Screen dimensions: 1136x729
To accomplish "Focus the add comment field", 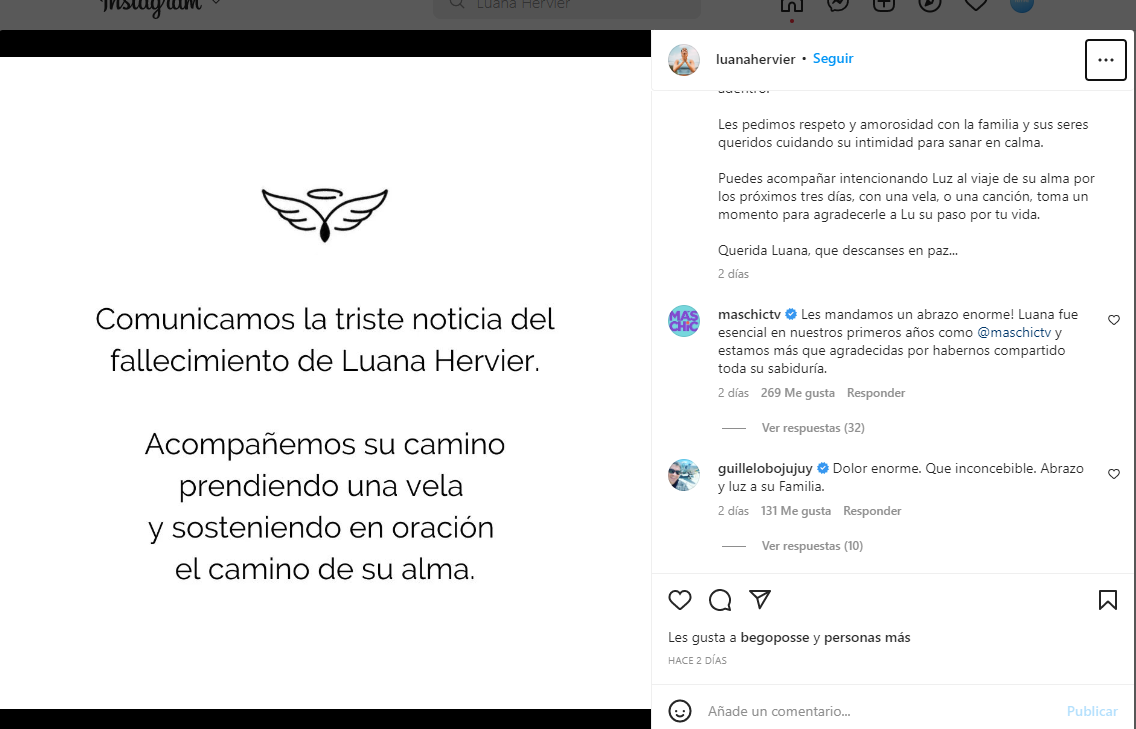I will coord(880,711).
